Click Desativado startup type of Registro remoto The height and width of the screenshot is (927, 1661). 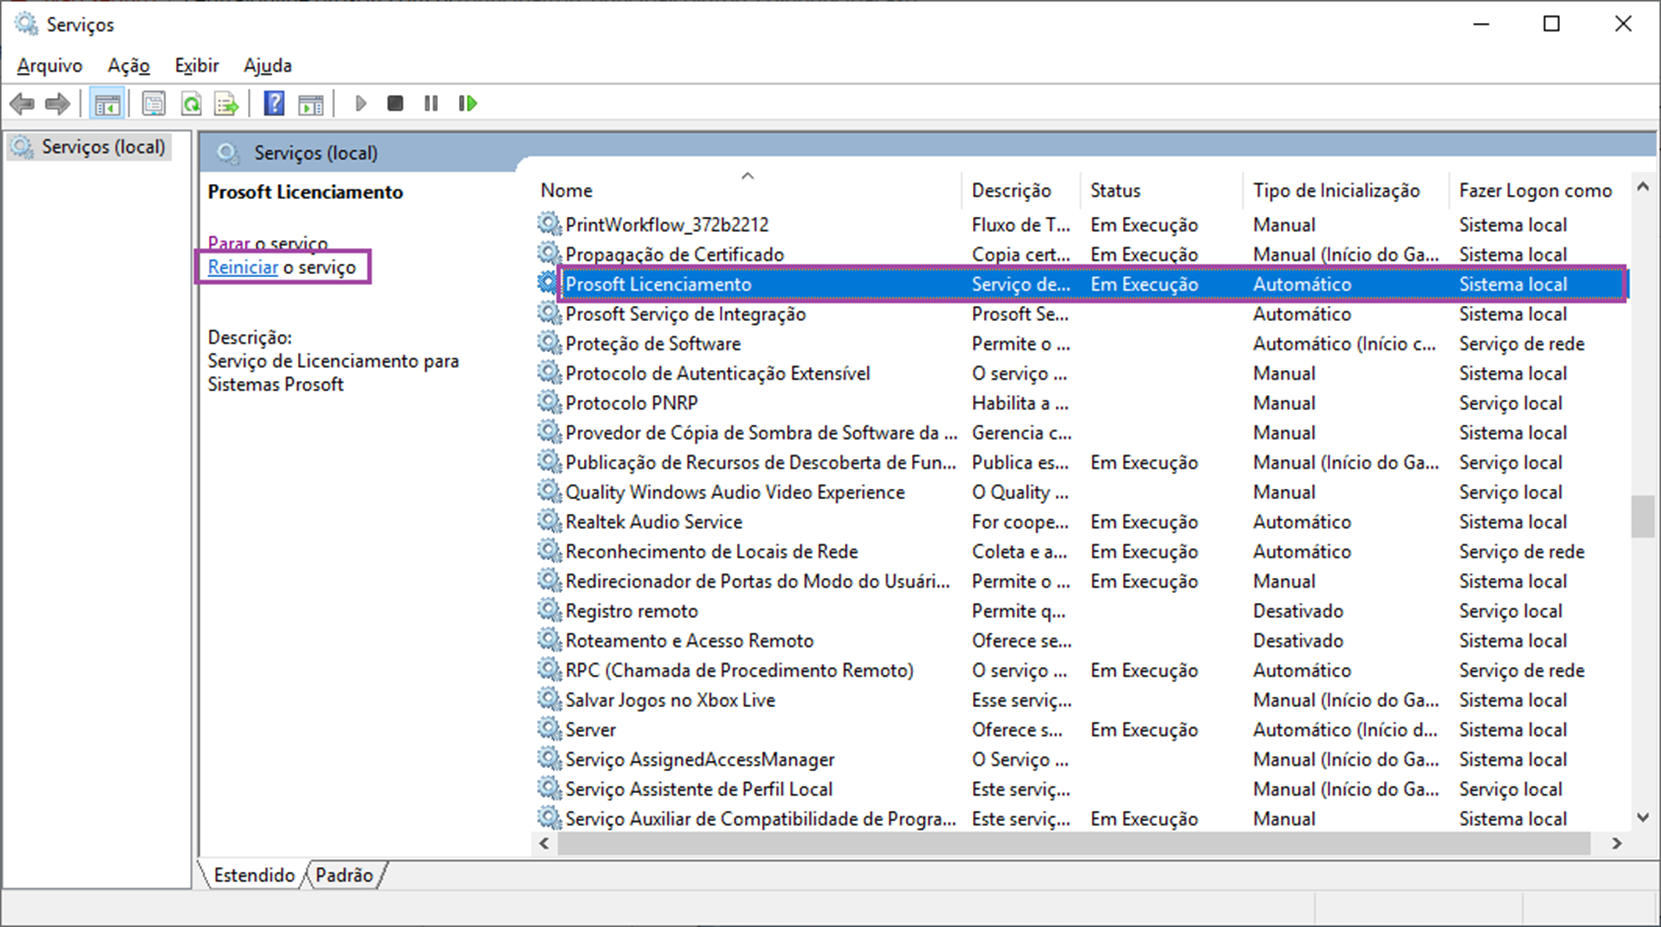(x=1298, y=610)
